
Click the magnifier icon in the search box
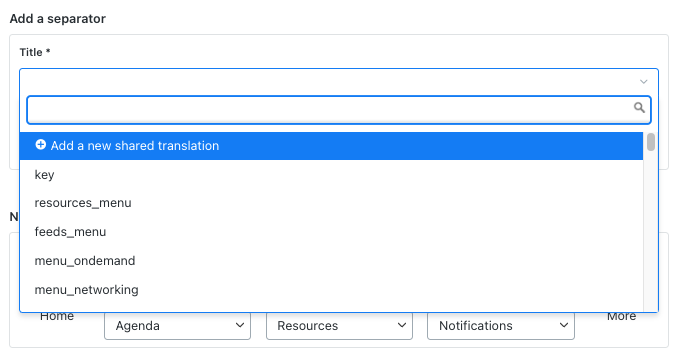(639, 107)
